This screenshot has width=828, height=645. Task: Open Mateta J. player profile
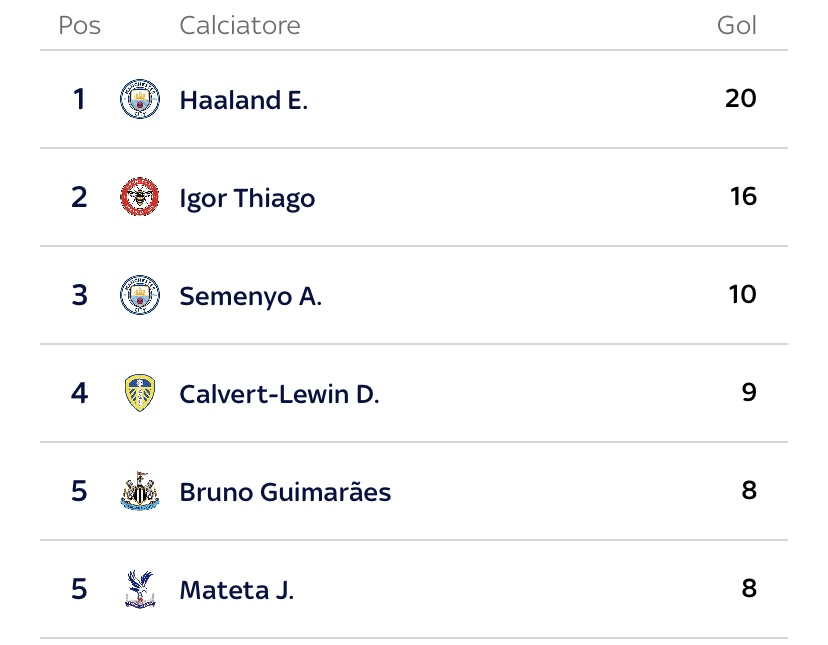tap(236, 590)
